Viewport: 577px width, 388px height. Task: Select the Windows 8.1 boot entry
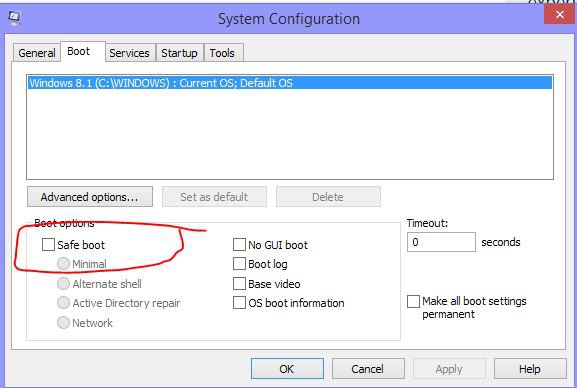point(290,83)
